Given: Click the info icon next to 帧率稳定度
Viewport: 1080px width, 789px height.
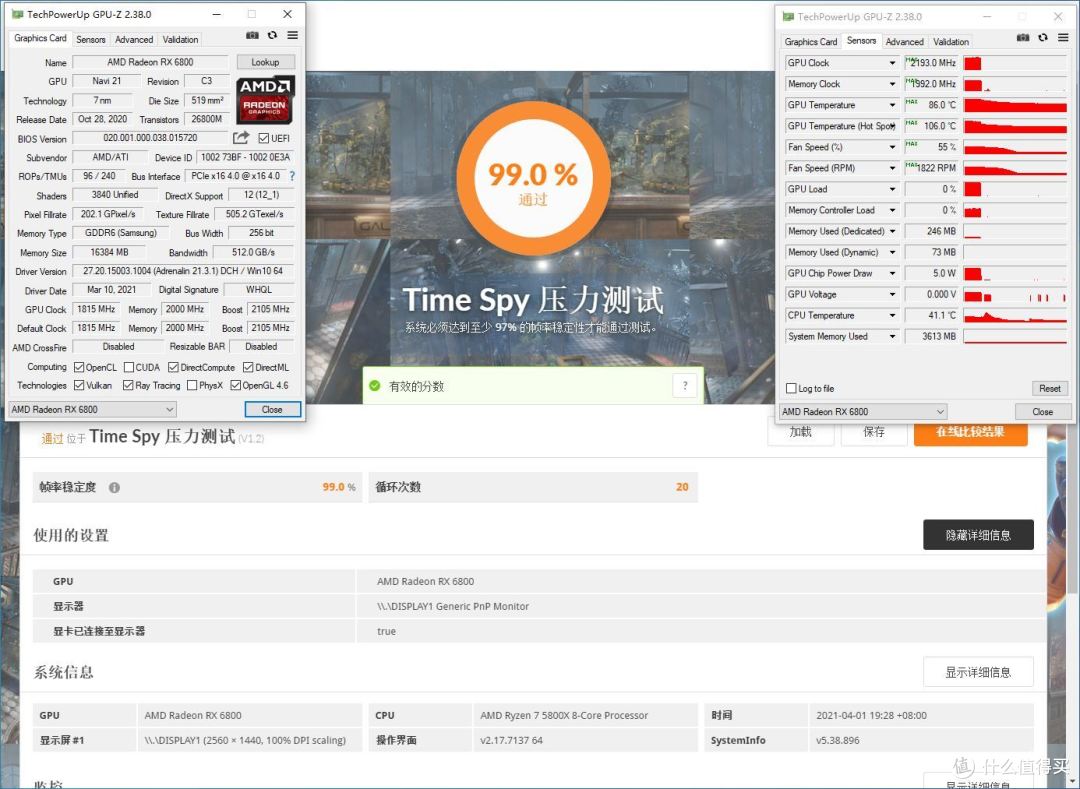Looking at the screenshot, I should click(x=114, y=487).
